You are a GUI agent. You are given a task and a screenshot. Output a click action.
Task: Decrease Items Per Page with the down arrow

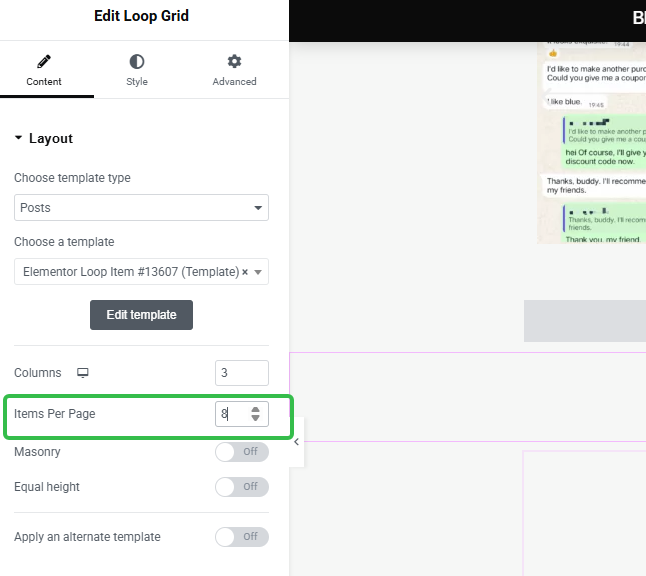pyautogui.click(x=256, y=419)
